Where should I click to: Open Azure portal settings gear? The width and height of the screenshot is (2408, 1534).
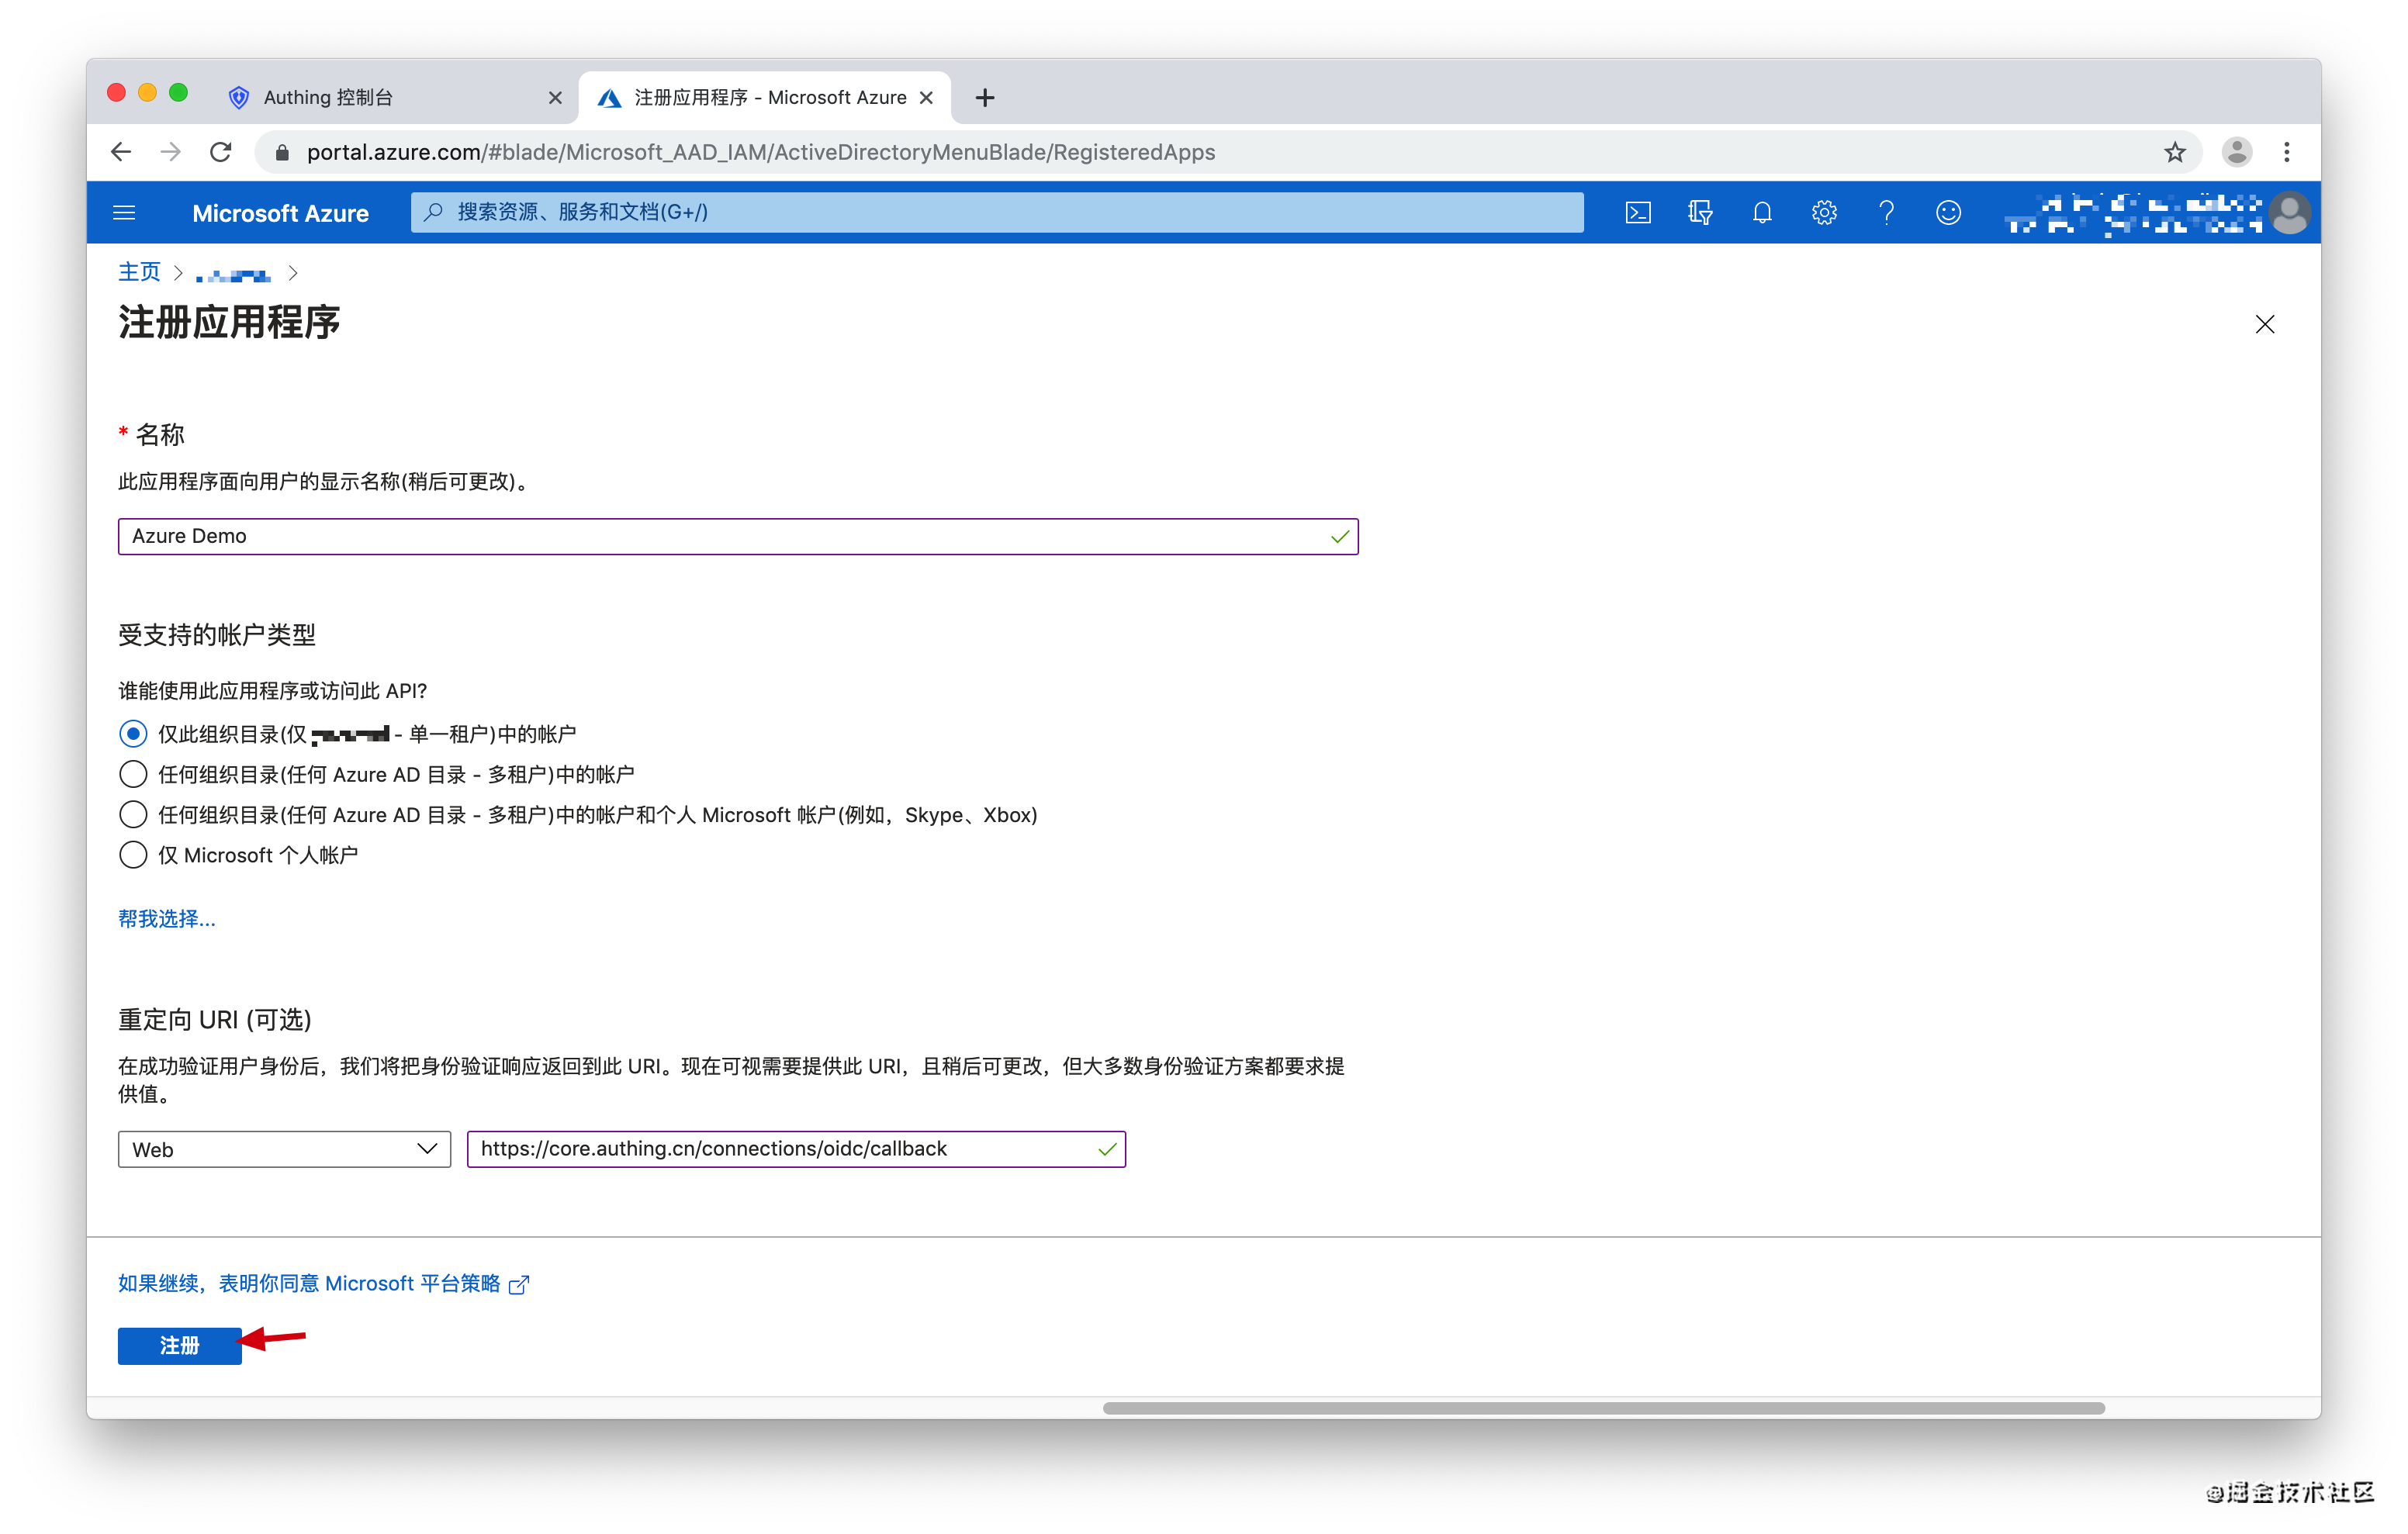click(1823, 212)
